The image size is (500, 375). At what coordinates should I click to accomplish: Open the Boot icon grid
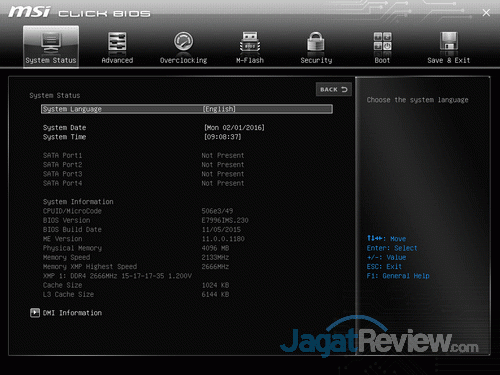coord(382,42)
